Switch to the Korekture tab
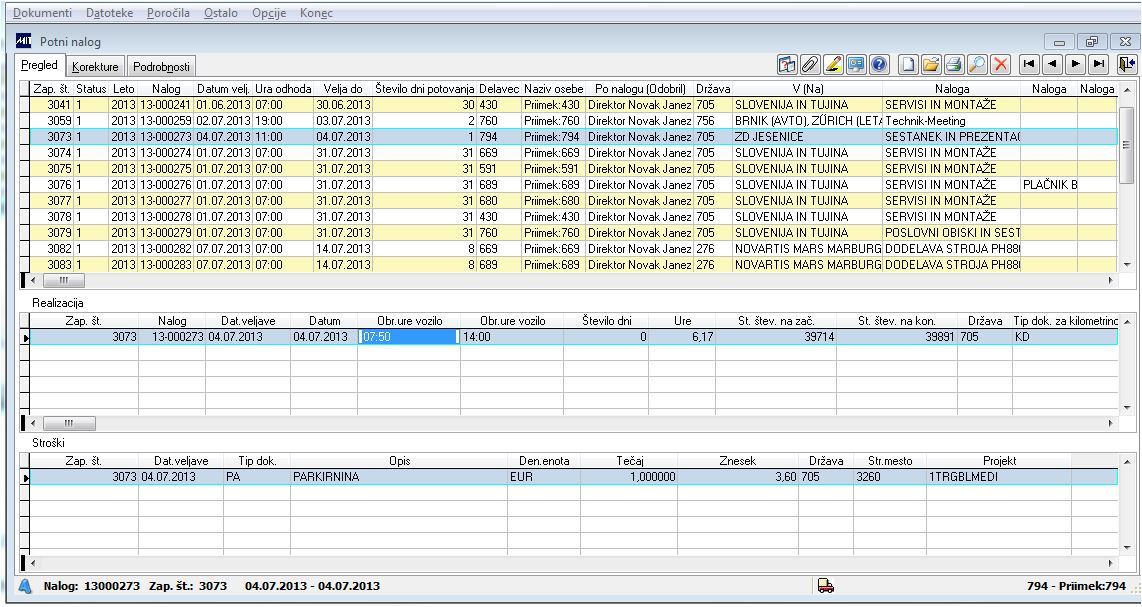This screenshot has height=607, width=1142. pyautogui.click(x=95, y=67)
